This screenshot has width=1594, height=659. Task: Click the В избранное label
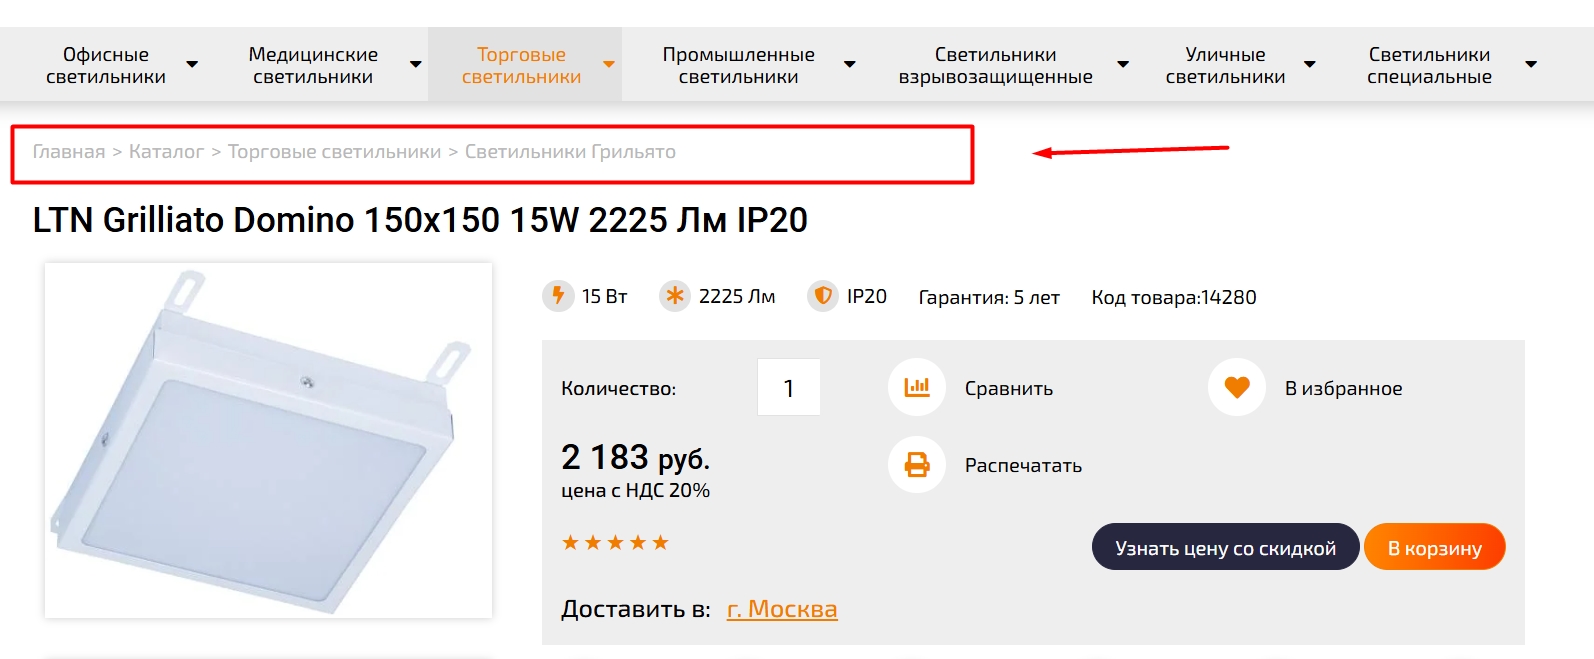click(x=1344, y=389)
